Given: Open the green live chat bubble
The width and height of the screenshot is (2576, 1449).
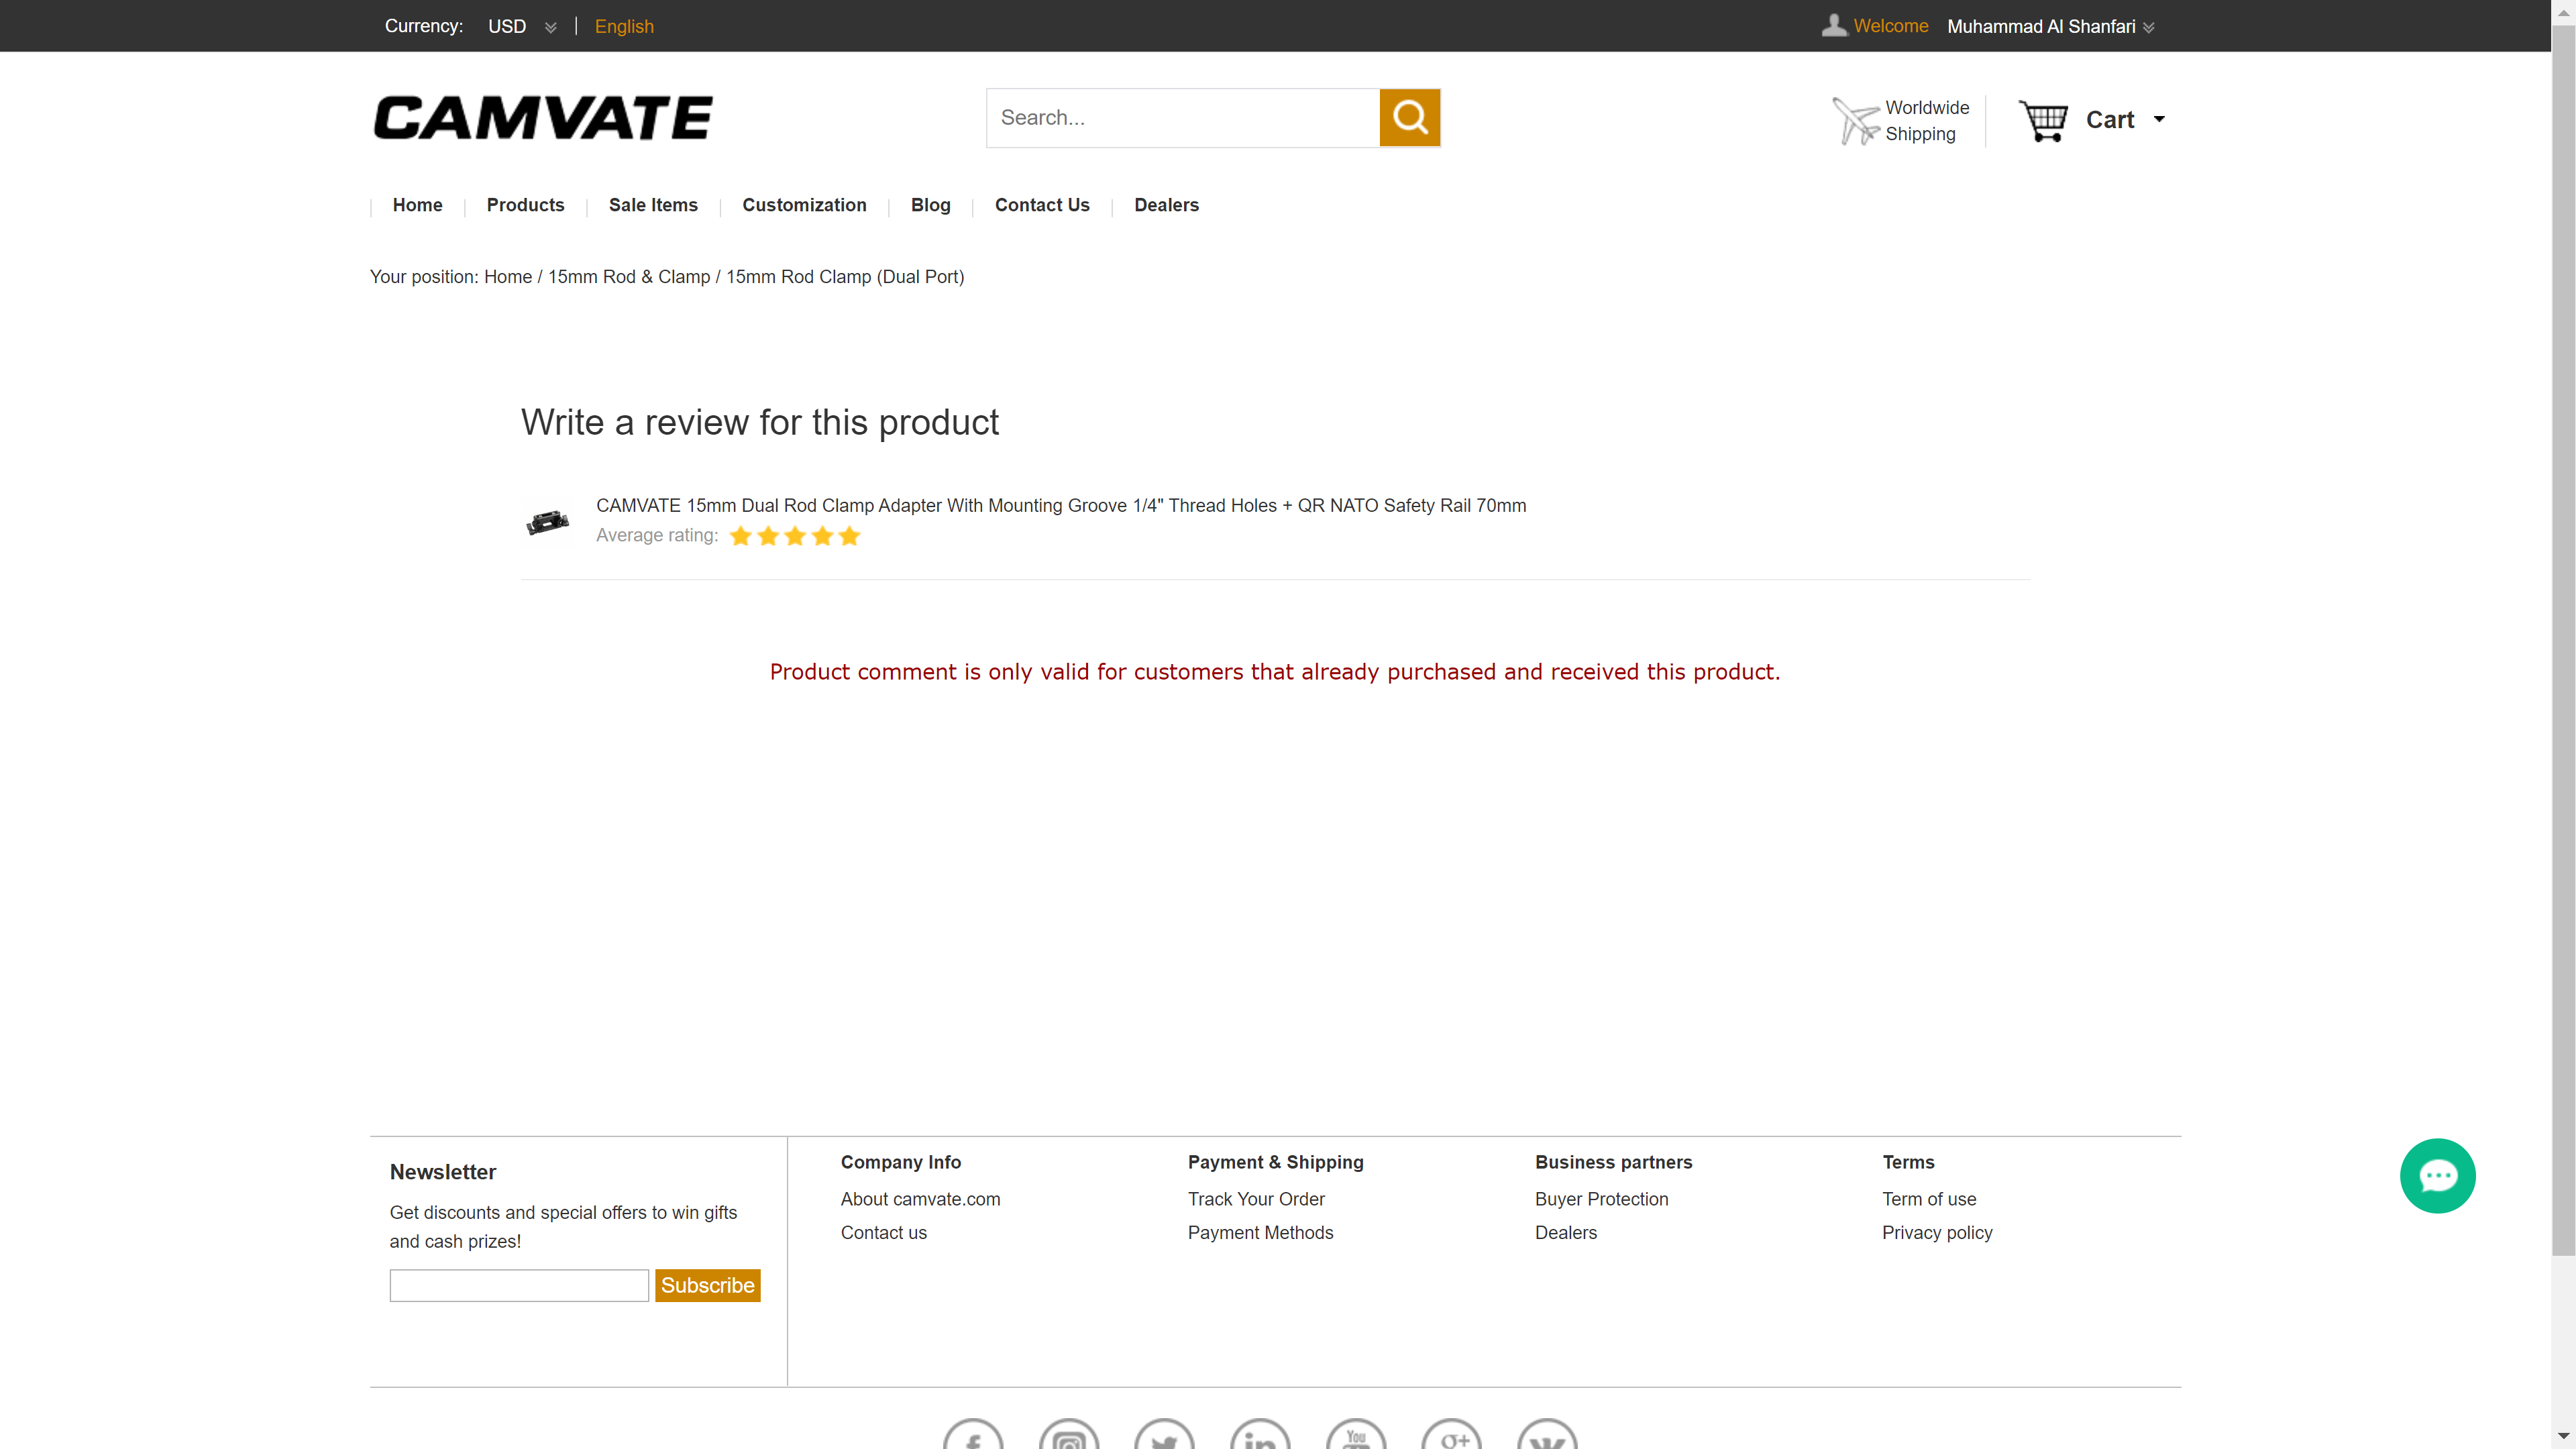Looking at the screenshot, I should 2437,1175.
